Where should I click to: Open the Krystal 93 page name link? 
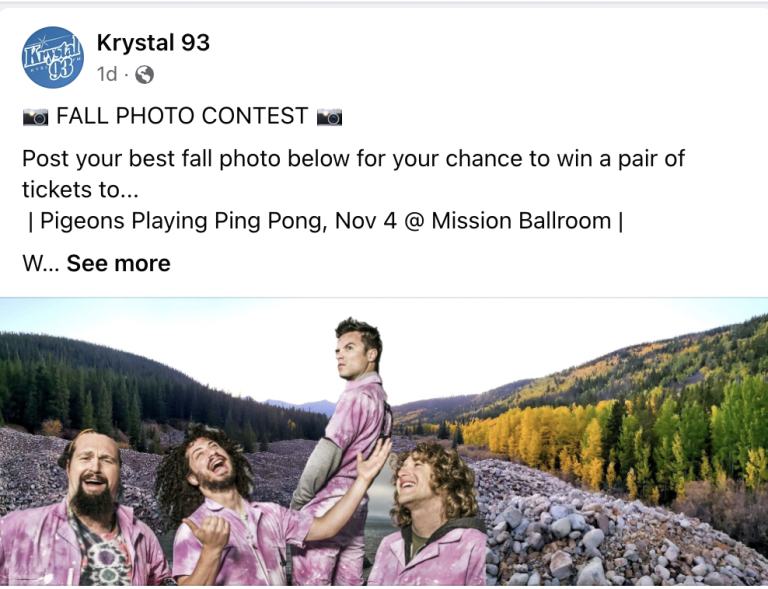point(153,43)
